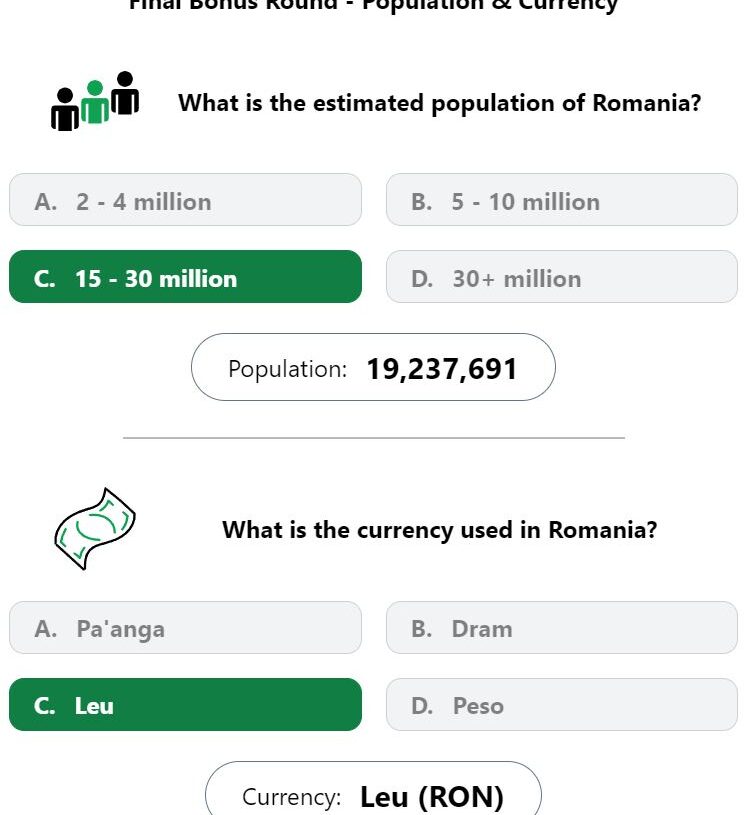Select answer B, 5 - 10 million
The height and width of the screenshot is (815, 752).
(562, 200)
